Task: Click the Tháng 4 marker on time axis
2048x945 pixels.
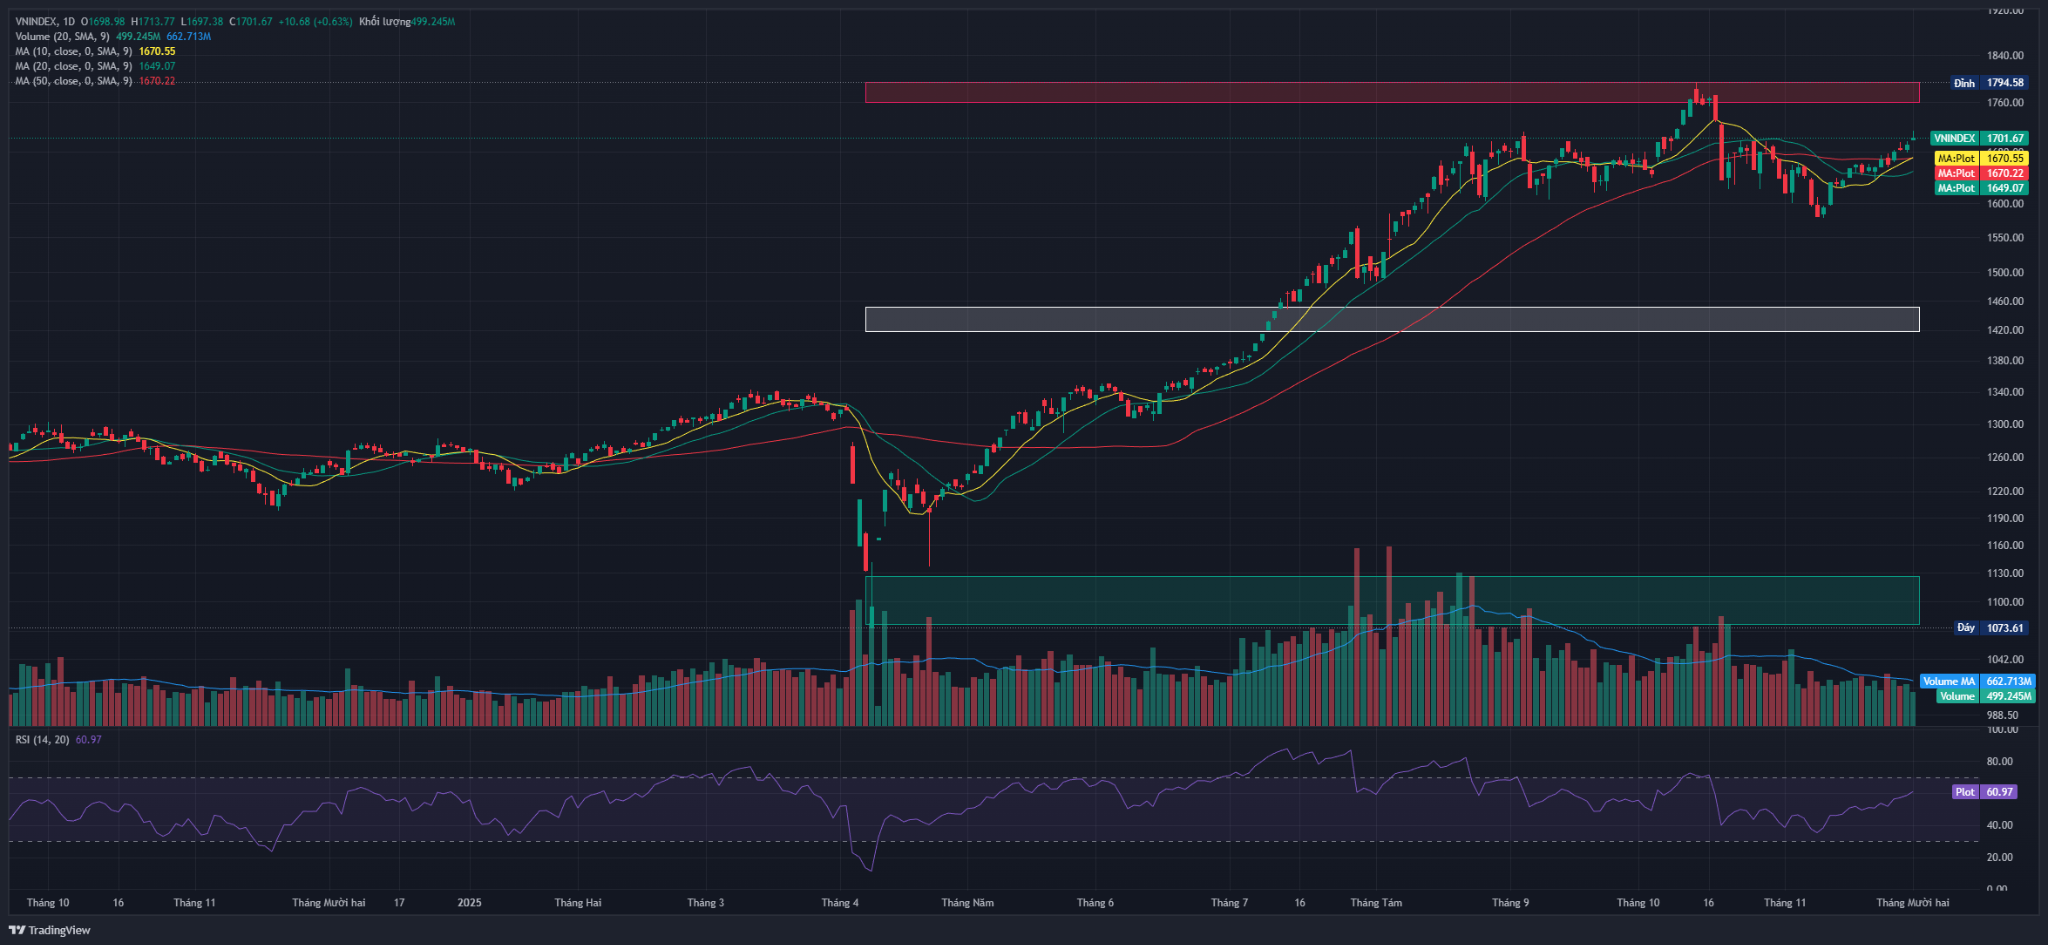Action: (840, 903)
